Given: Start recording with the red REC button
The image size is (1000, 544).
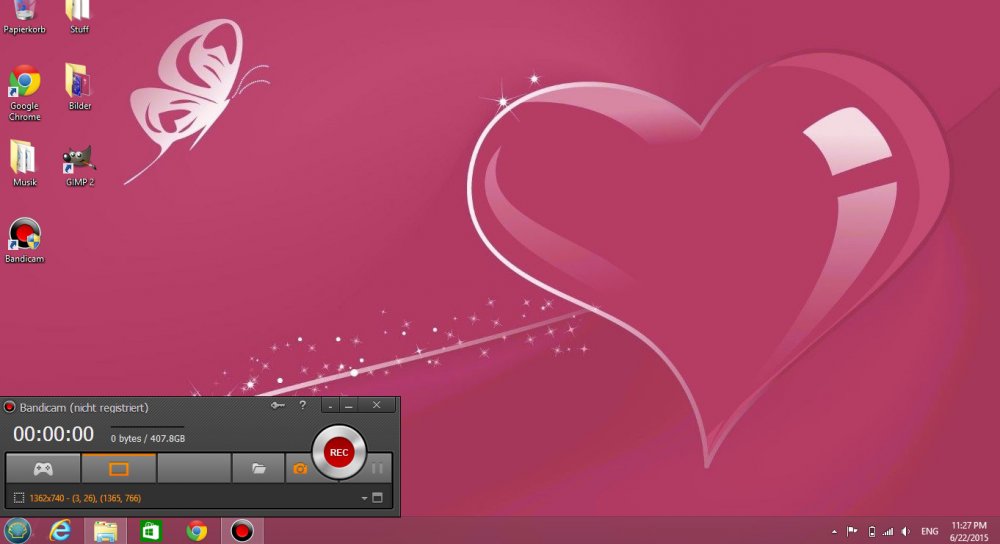Looking at the screenshot, I should 339,453.
